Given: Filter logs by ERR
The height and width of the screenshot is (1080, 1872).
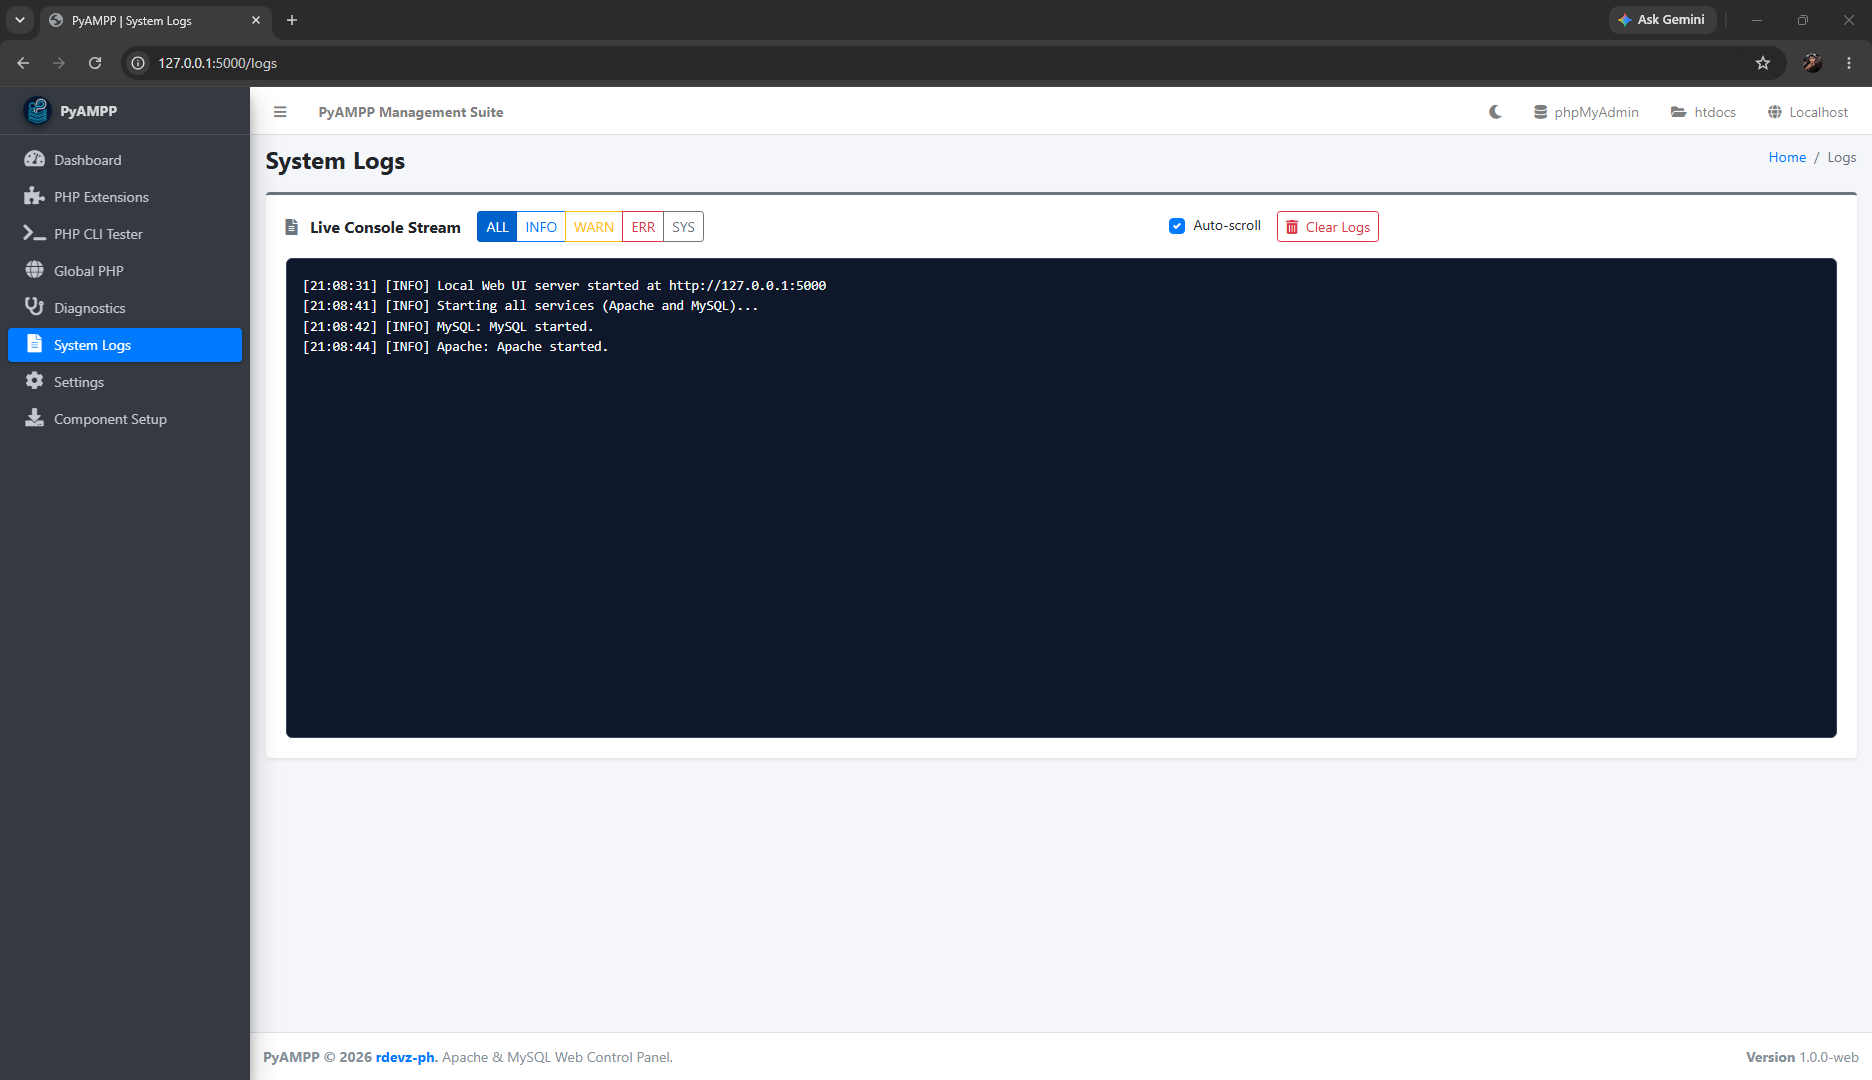Looking at the screenshot, I should [x=643, y=227].
